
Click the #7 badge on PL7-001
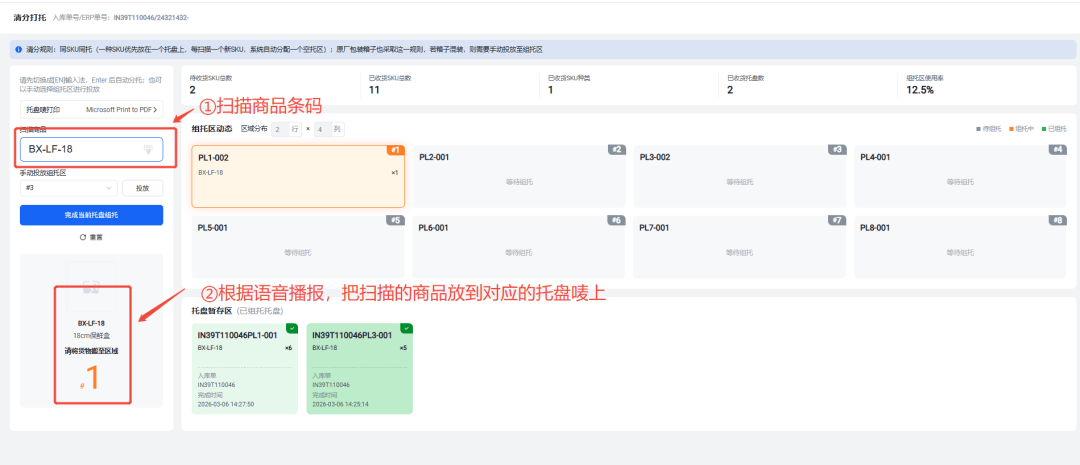click(x=838, y=220)
